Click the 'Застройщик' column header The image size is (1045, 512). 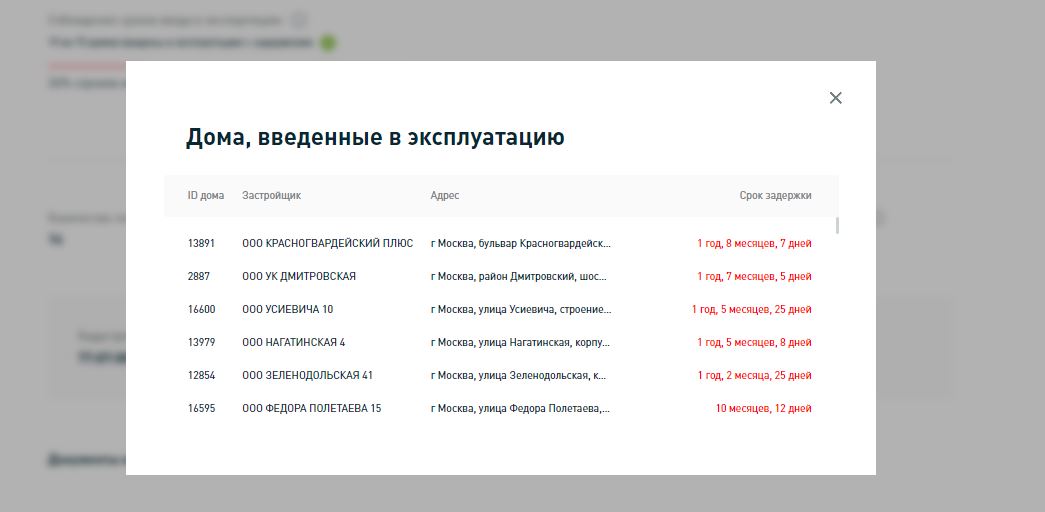point(271,196)
